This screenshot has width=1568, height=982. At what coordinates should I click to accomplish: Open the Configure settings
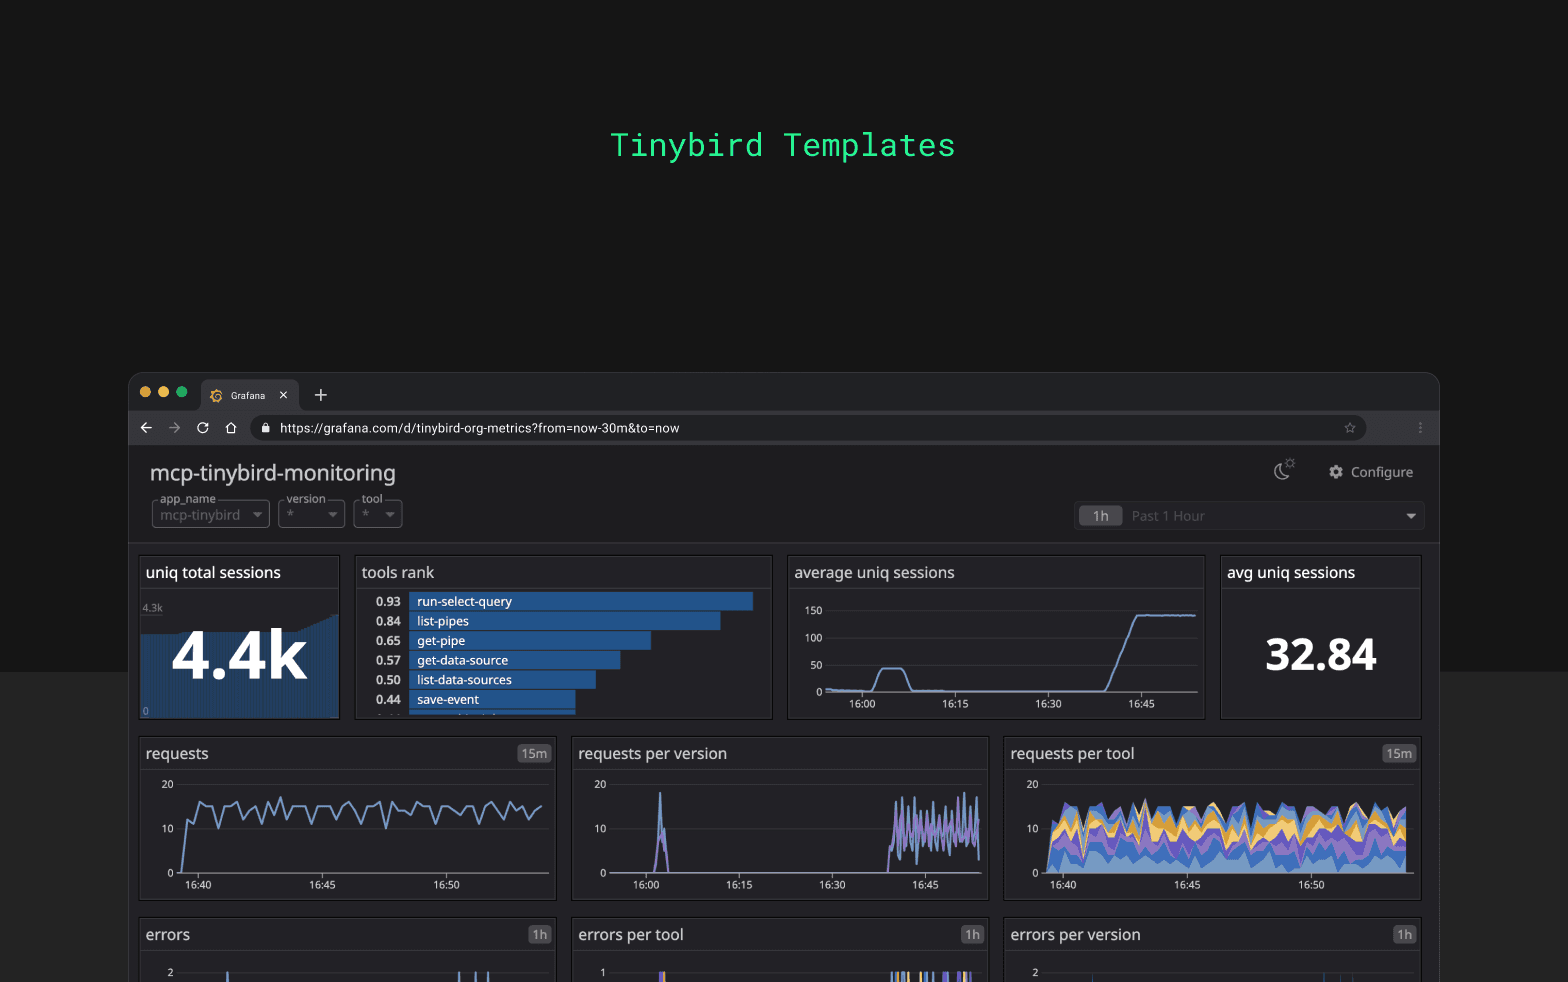1371,472
